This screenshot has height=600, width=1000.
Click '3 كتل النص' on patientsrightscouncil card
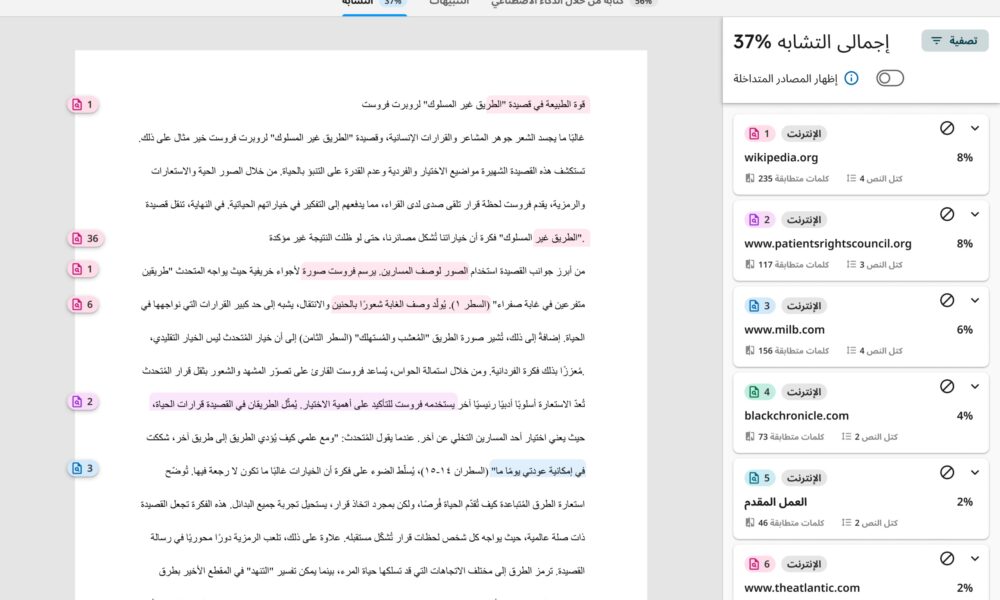click(881, 265)
